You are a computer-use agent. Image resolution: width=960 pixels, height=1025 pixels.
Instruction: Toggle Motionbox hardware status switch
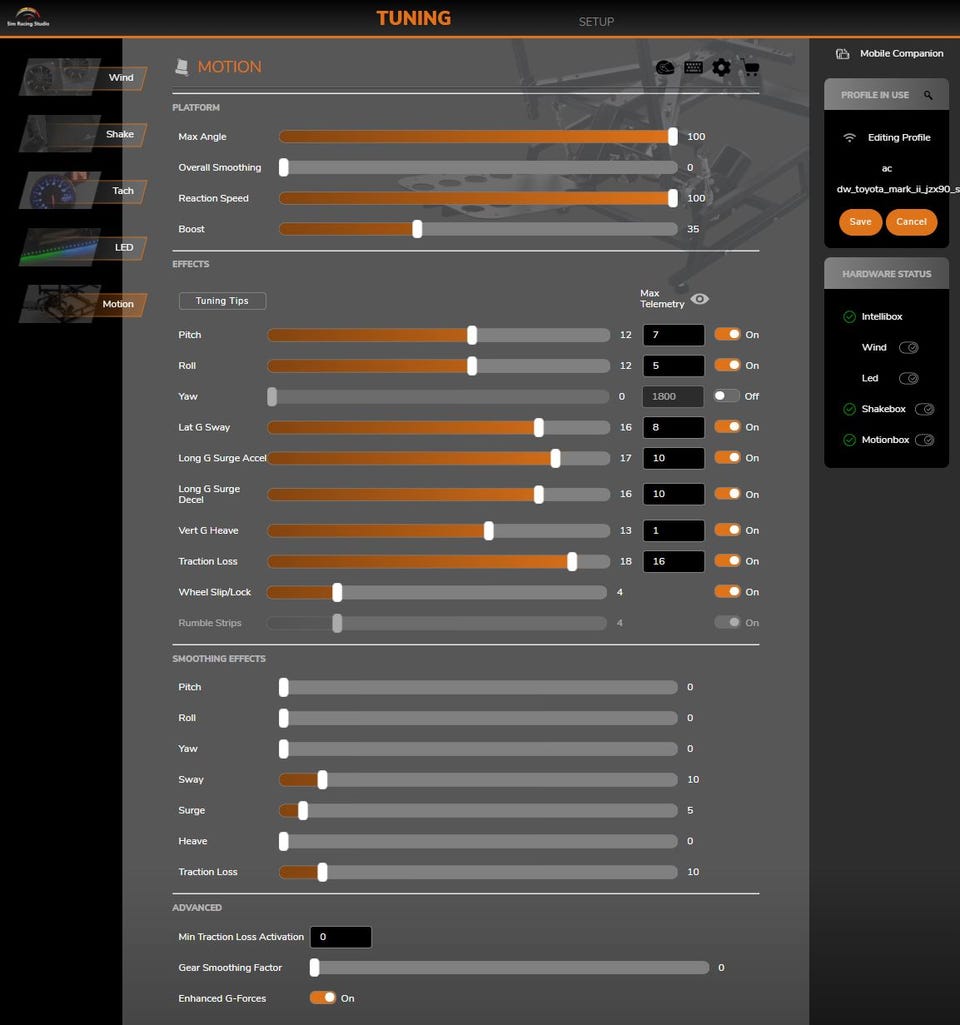(925, 440)
